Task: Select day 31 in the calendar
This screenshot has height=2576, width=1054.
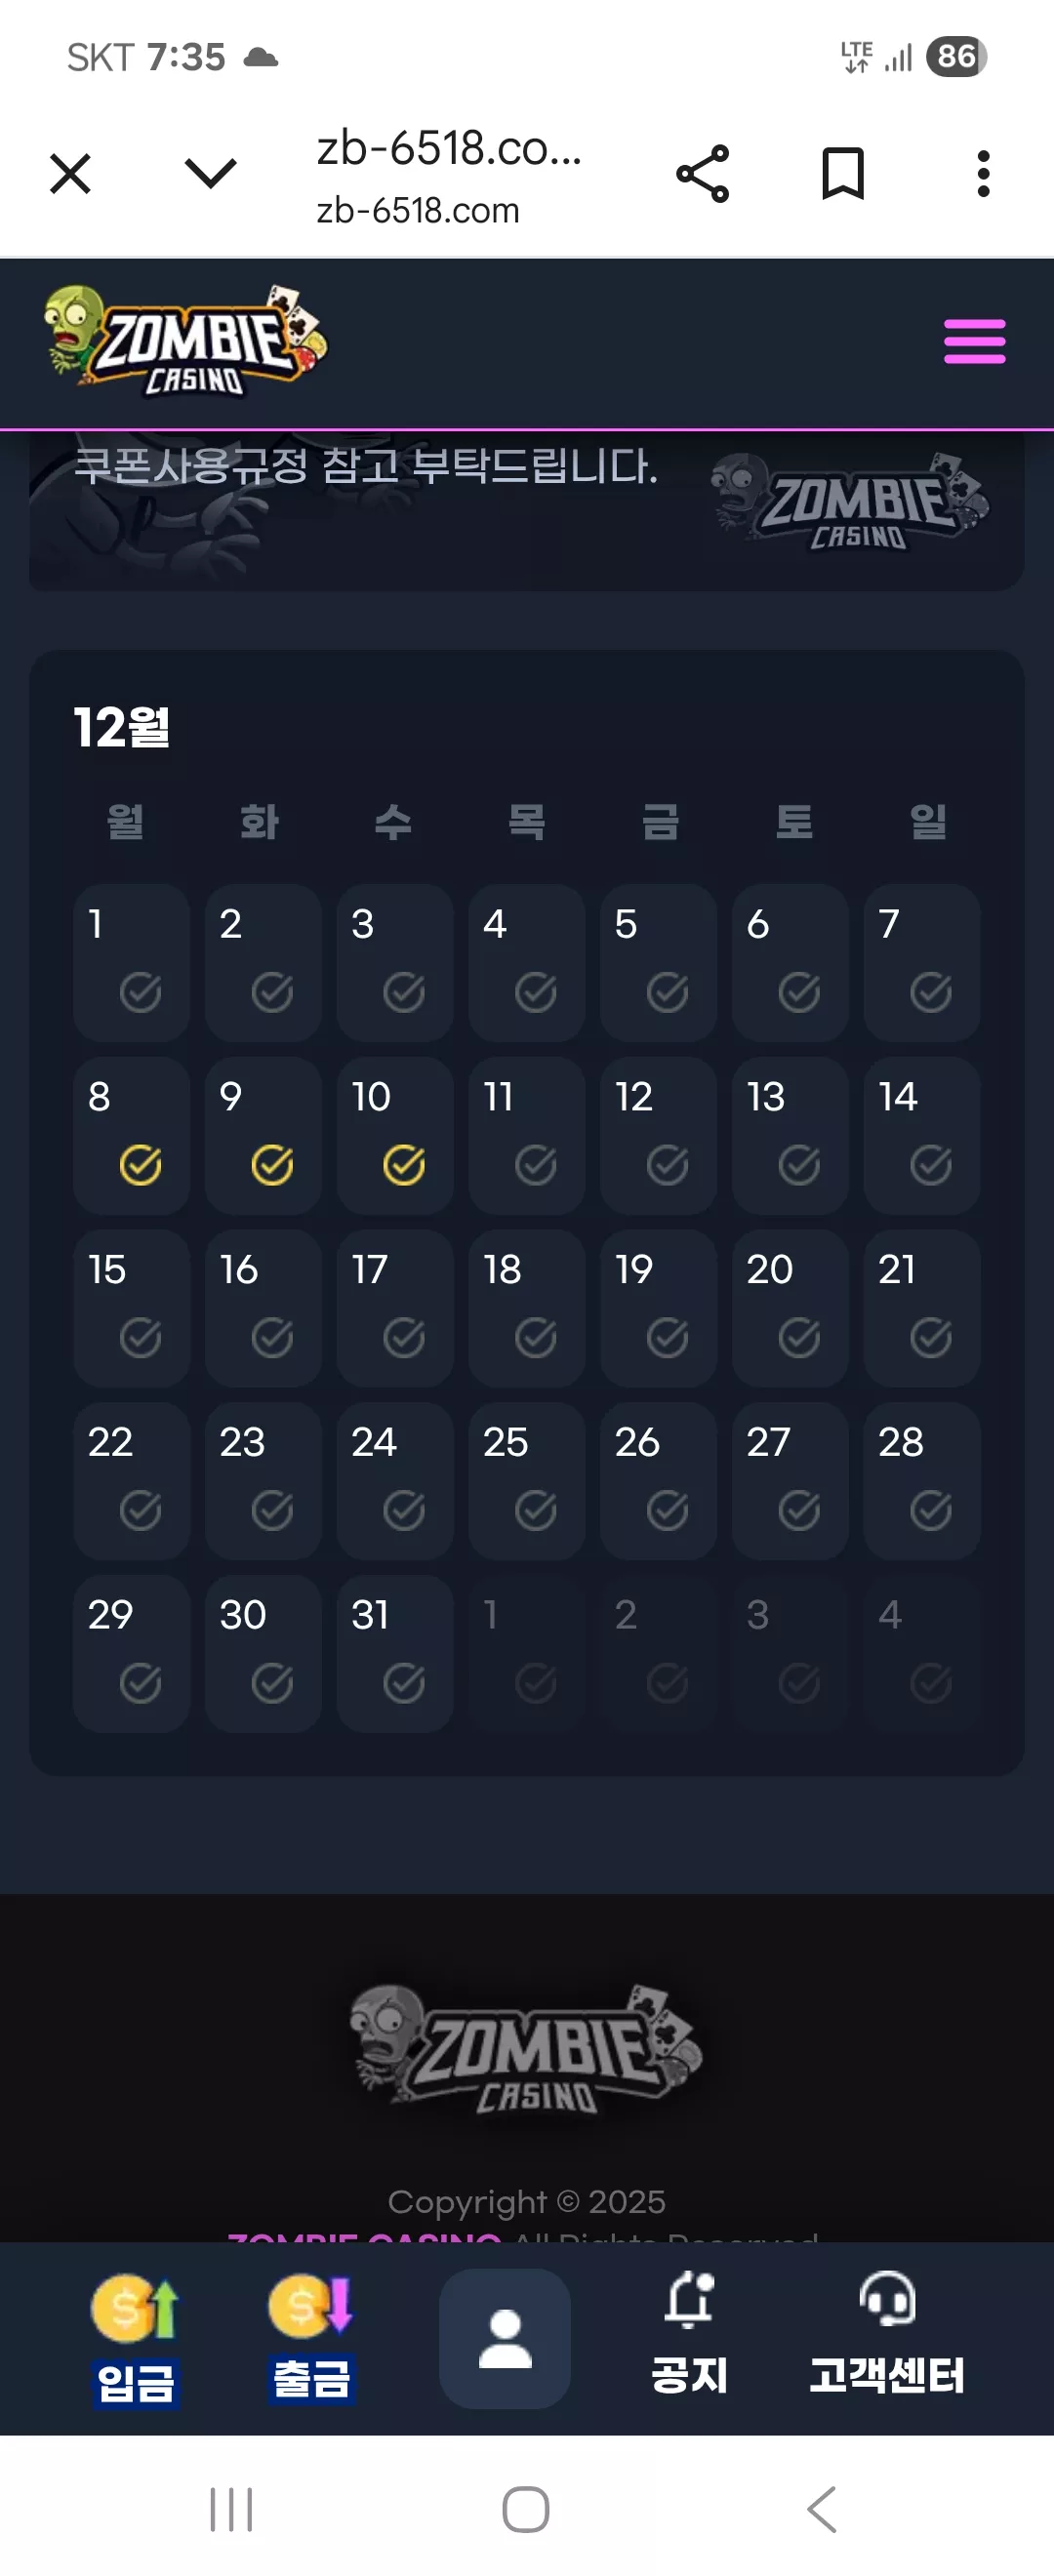Action: (395, 1654)
